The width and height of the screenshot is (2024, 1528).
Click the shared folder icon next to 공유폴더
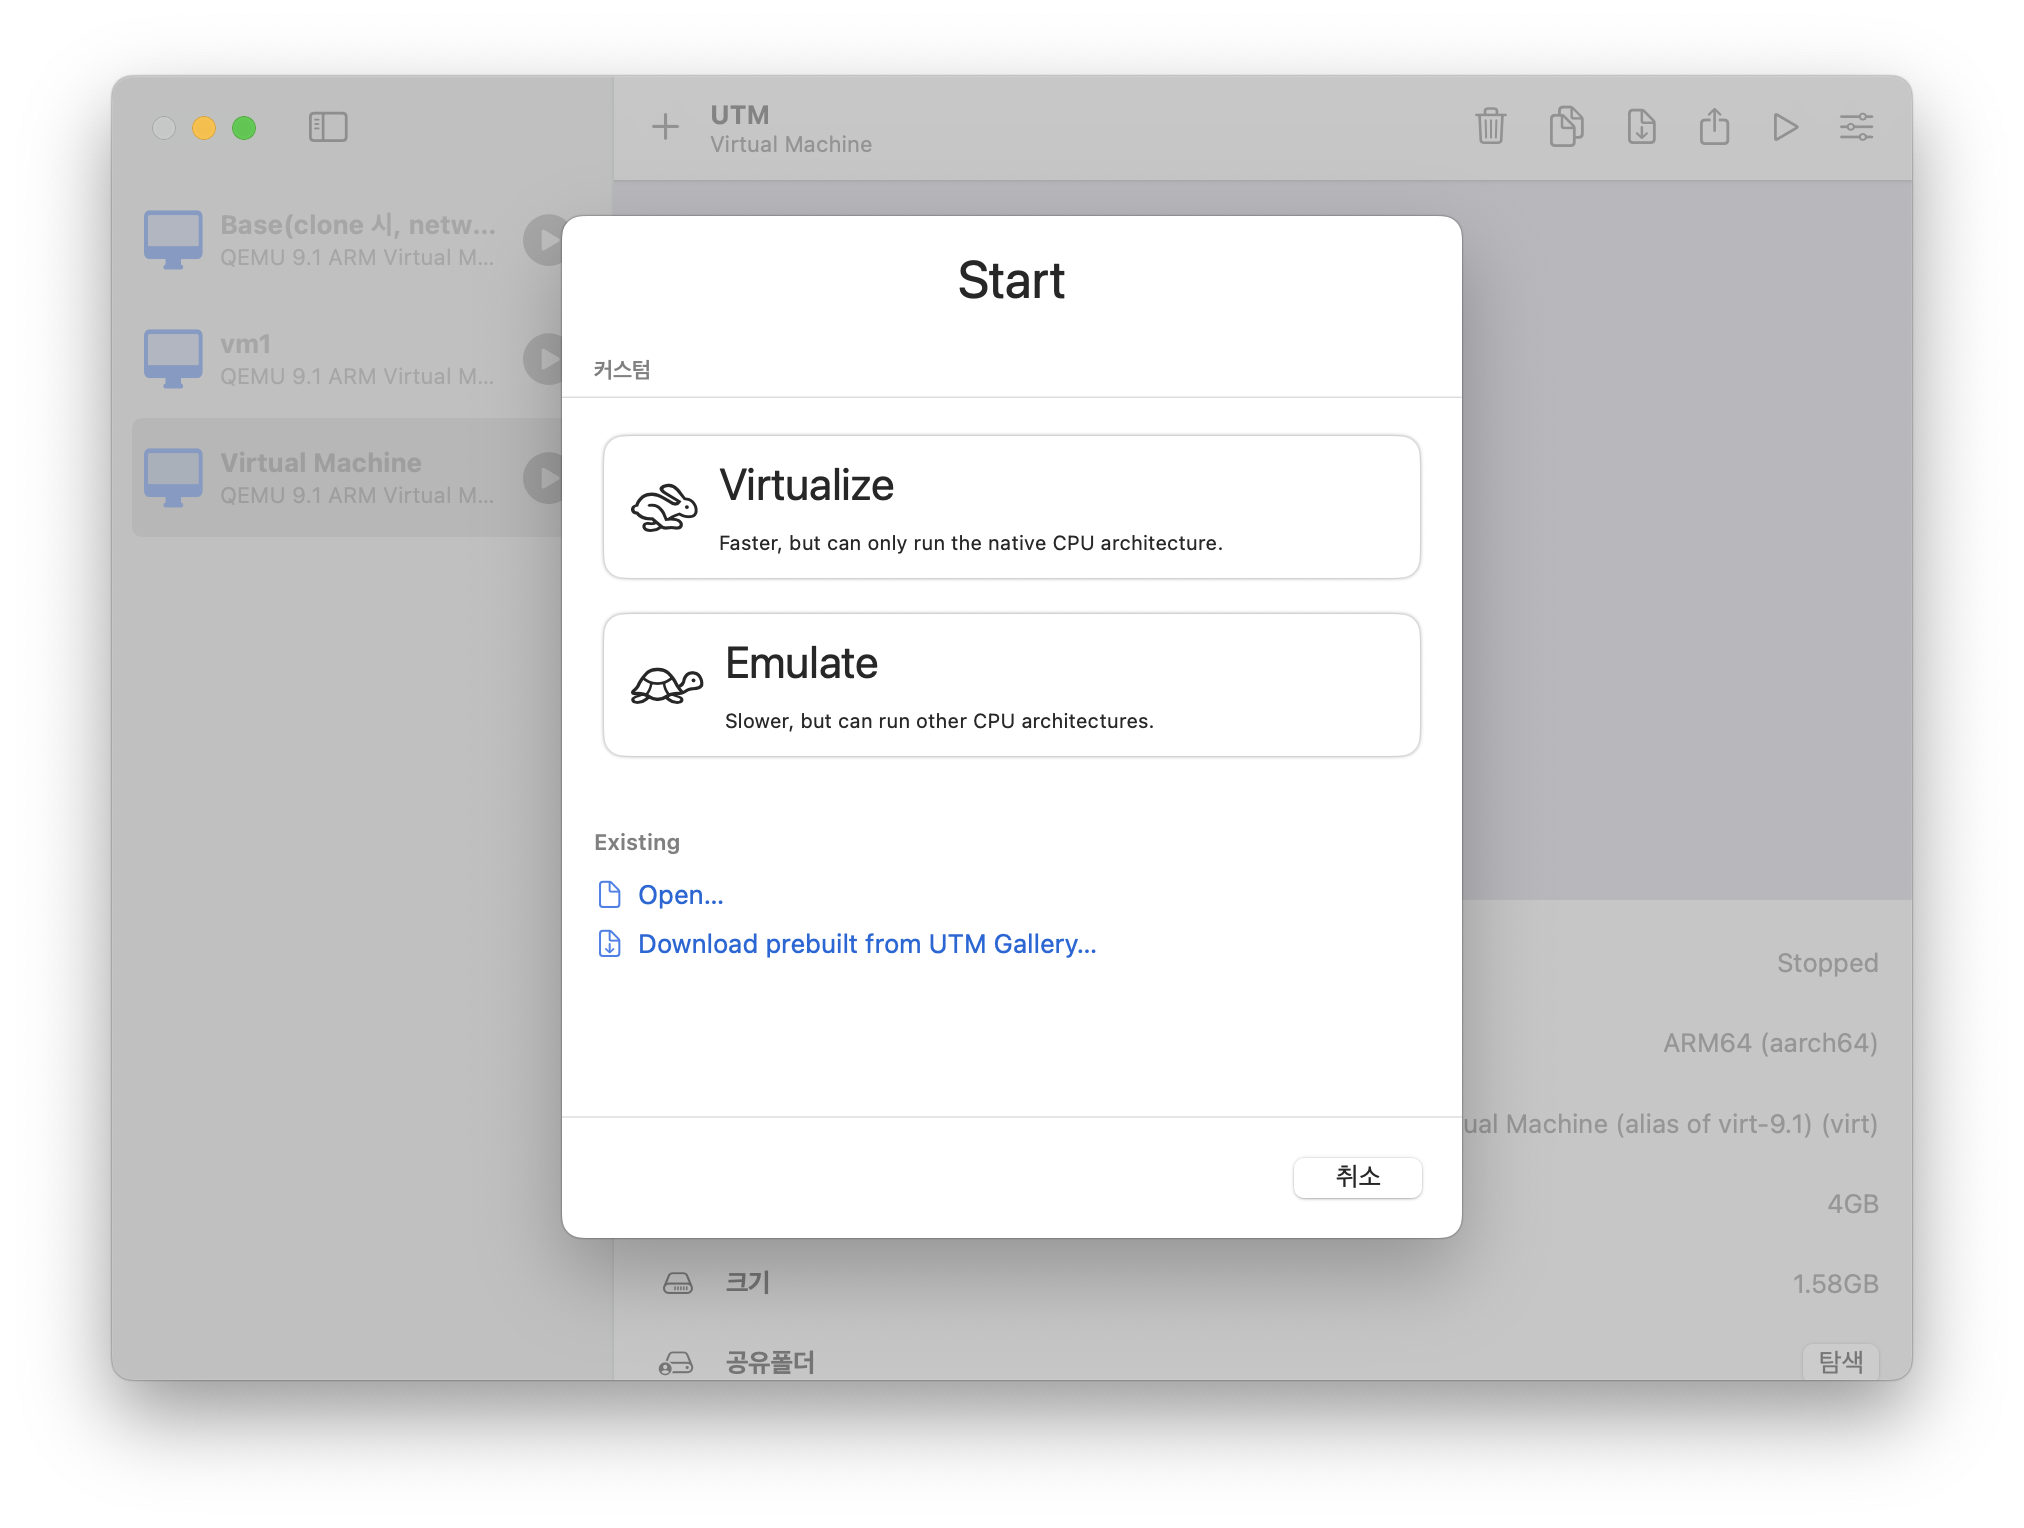[676, 1363]
